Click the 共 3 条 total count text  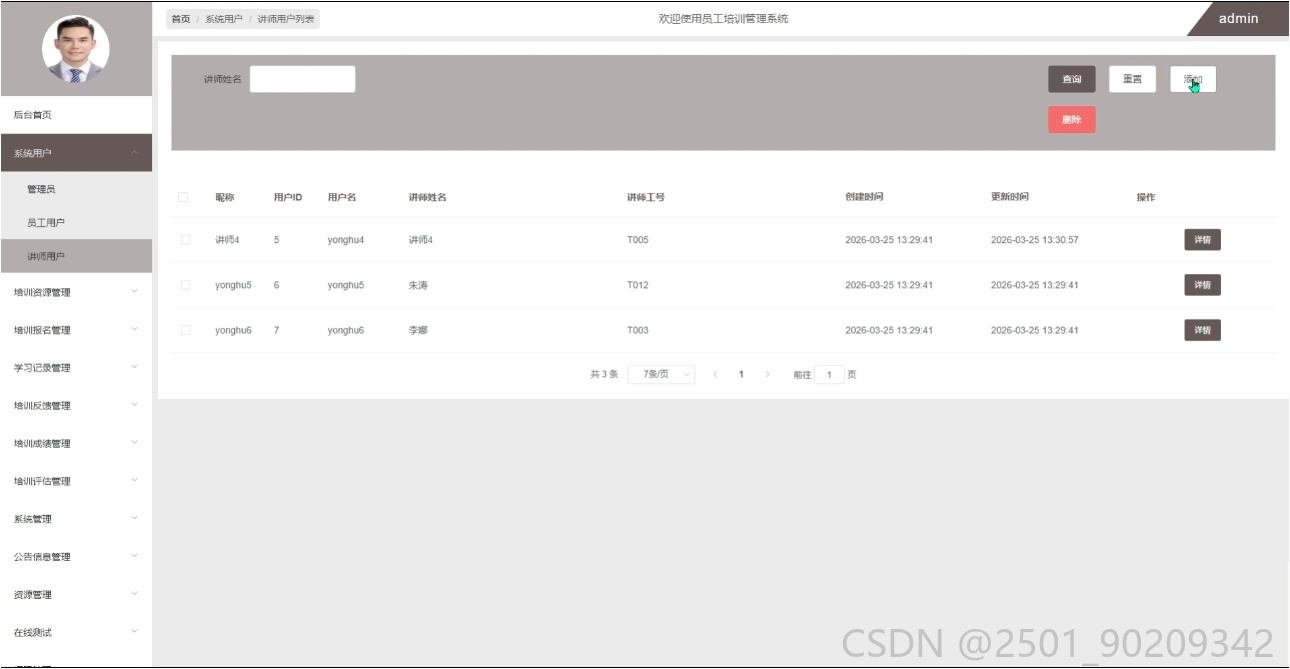[604, 374]
